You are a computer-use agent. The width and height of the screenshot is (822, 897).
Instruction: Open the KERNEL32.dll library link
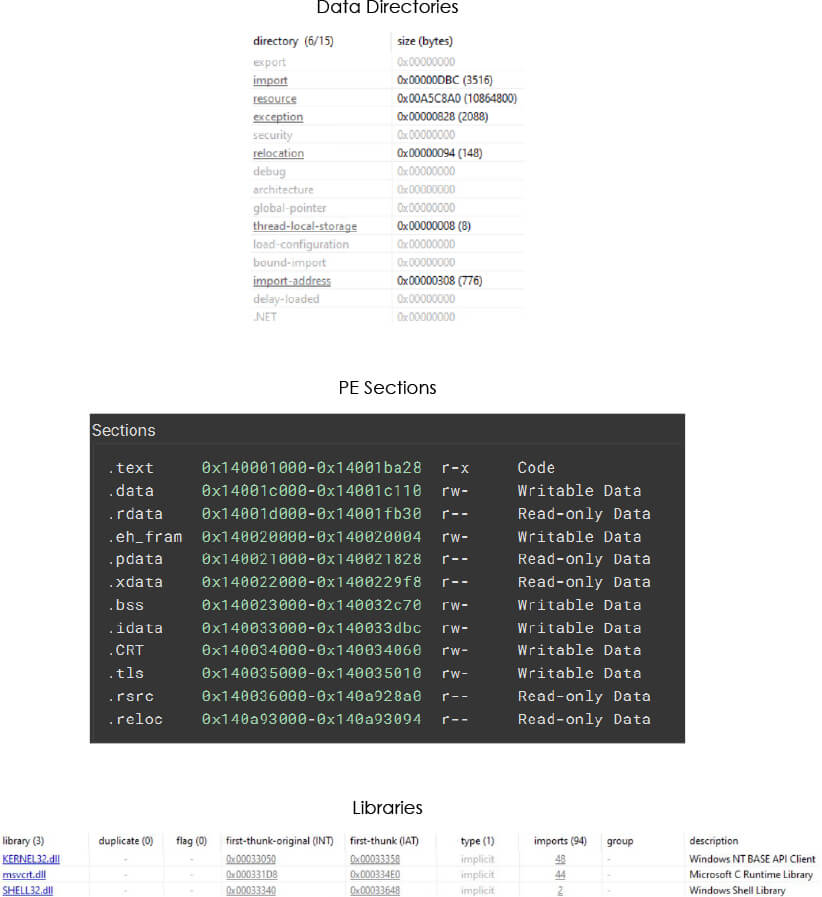point(31,859)
